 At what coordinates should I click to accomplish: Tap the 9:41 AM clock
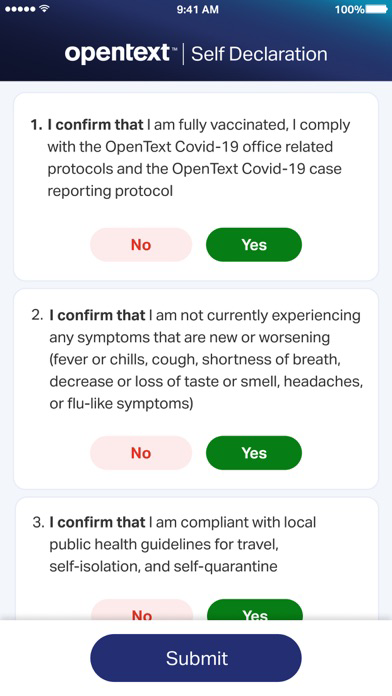pyautogui.click(x=198, y=9)
